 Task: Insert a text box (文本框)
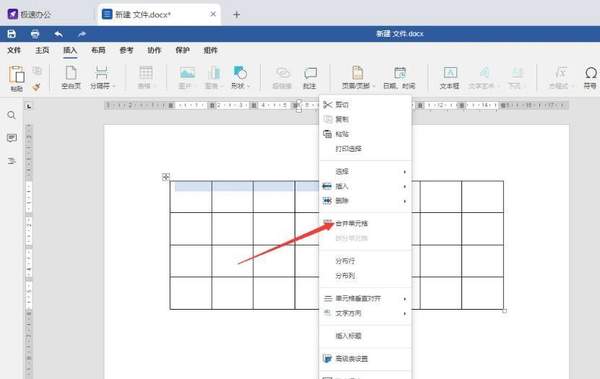click(x=450, y=77)
